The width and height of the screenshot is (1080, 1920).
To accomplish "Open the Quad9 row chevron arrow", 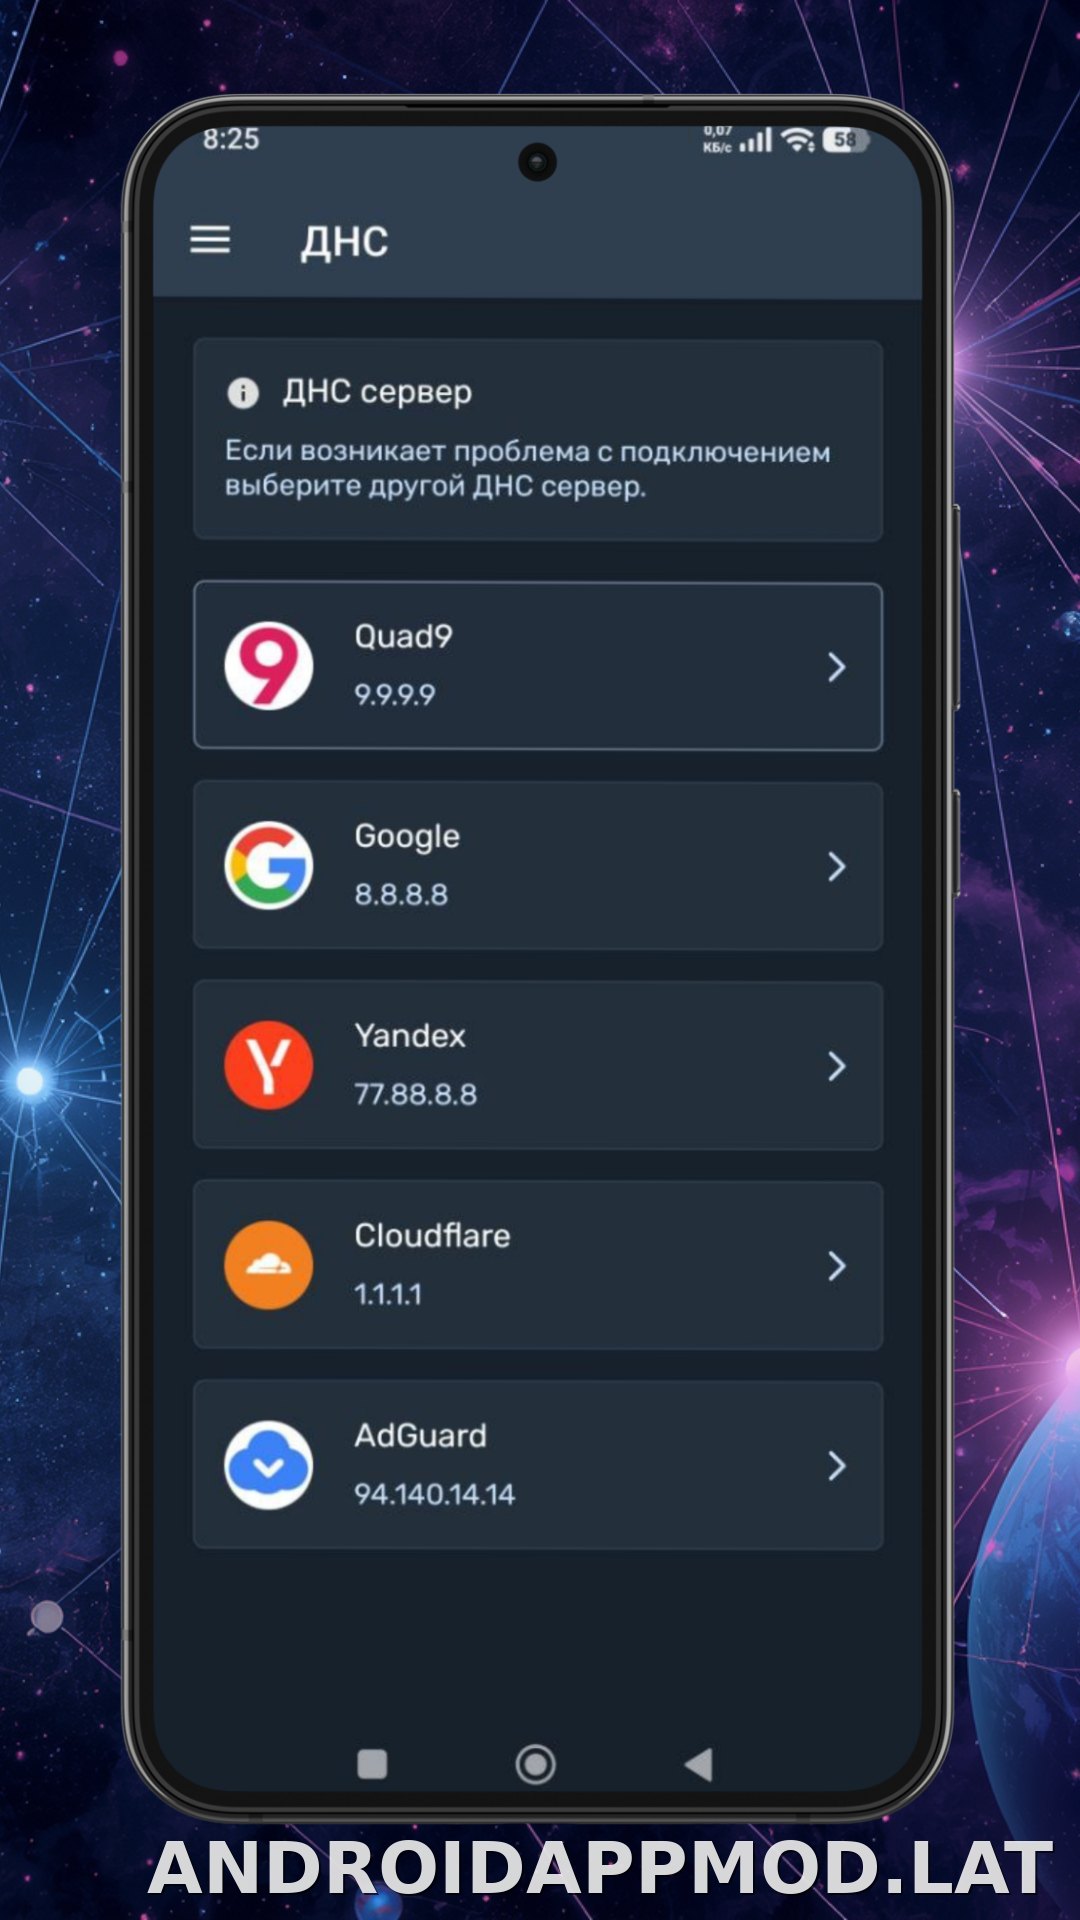I will point(837,667).
